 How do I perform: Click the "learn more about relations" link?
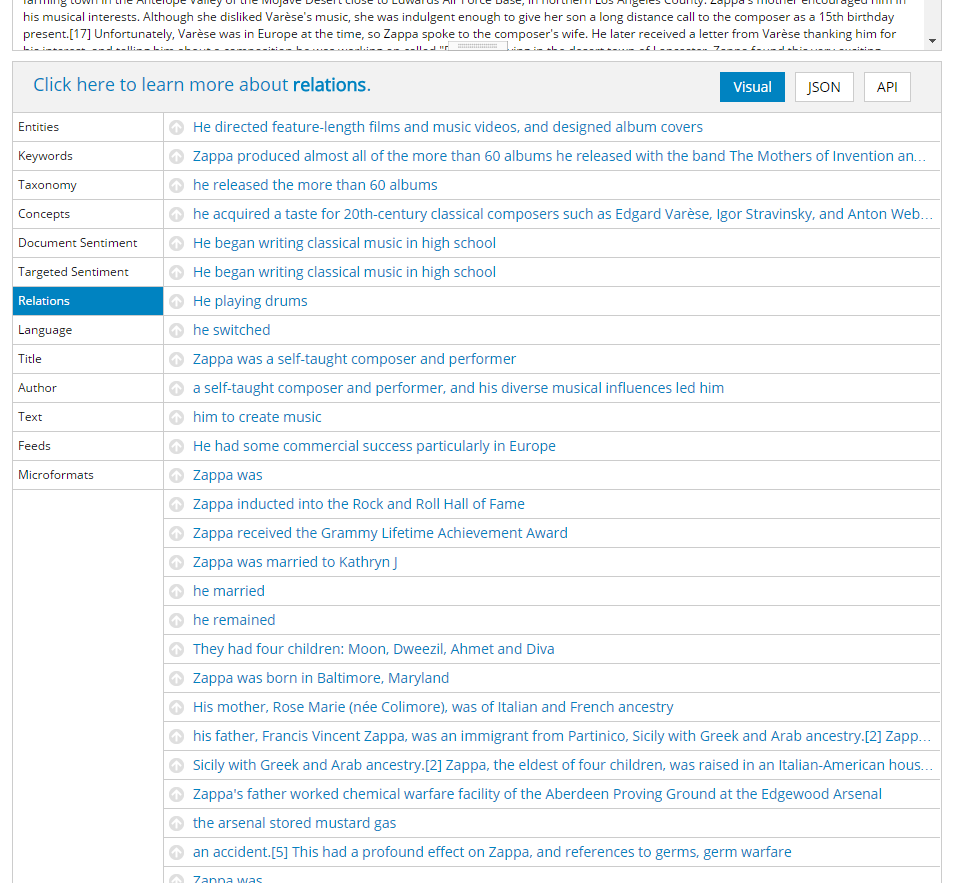202,85
